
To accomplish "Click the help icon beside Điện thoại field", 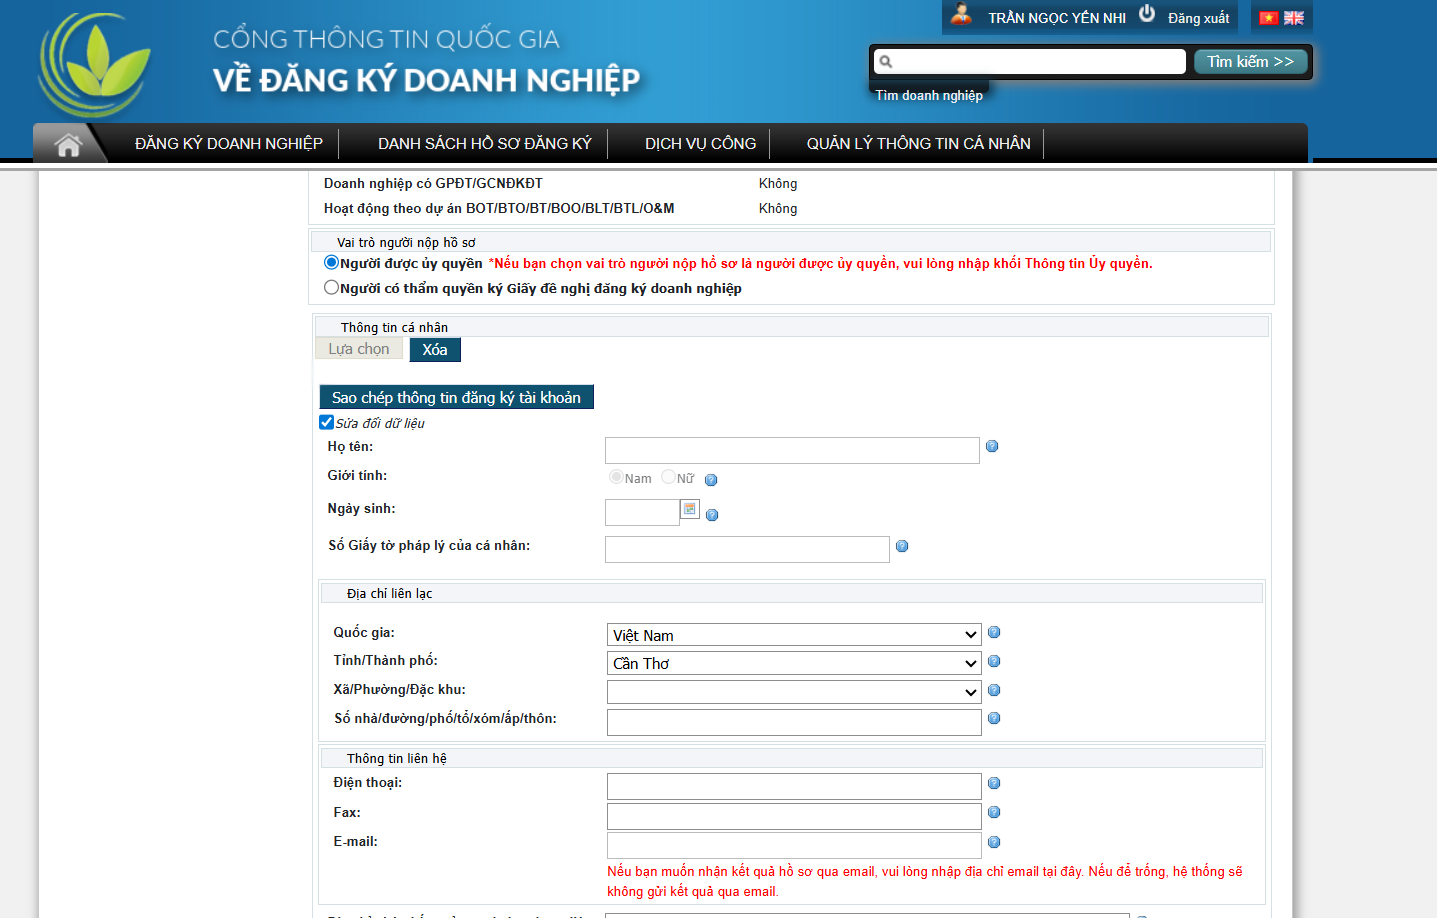I will click(994, 783).
